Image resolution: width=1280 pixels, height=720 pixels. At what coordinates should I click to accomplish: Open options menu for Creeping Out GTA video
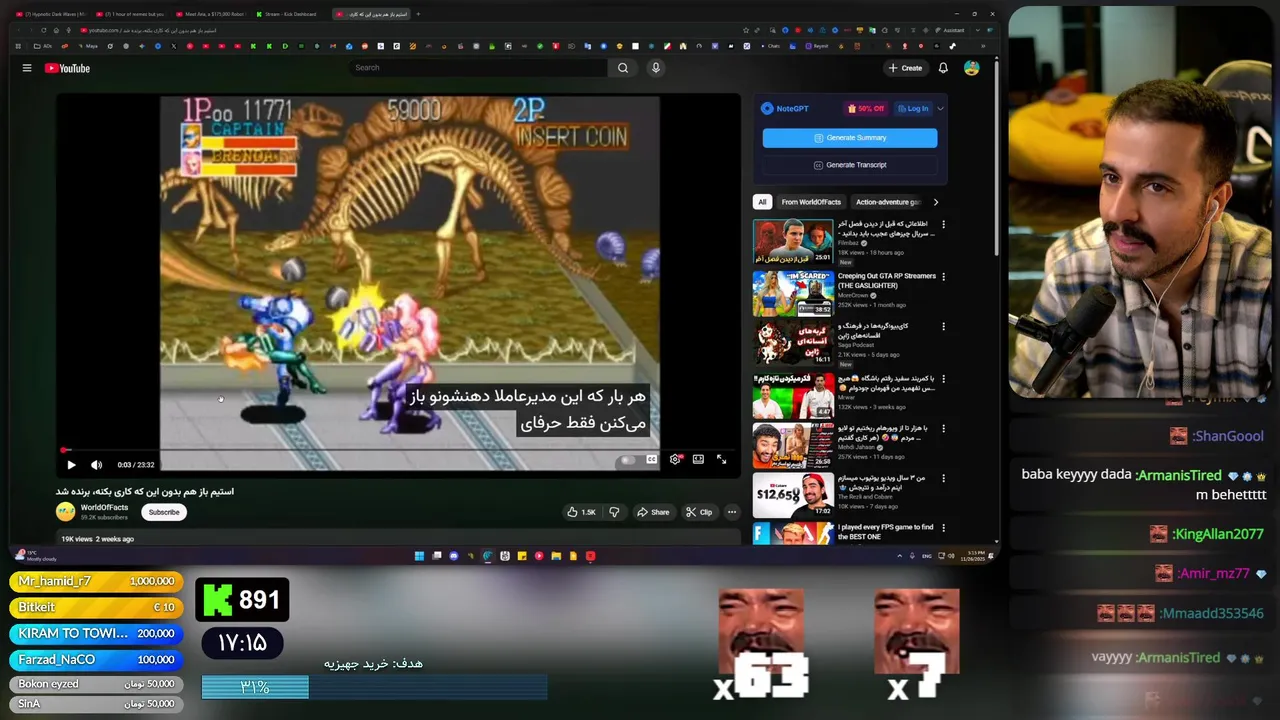[x=943, y=277]
